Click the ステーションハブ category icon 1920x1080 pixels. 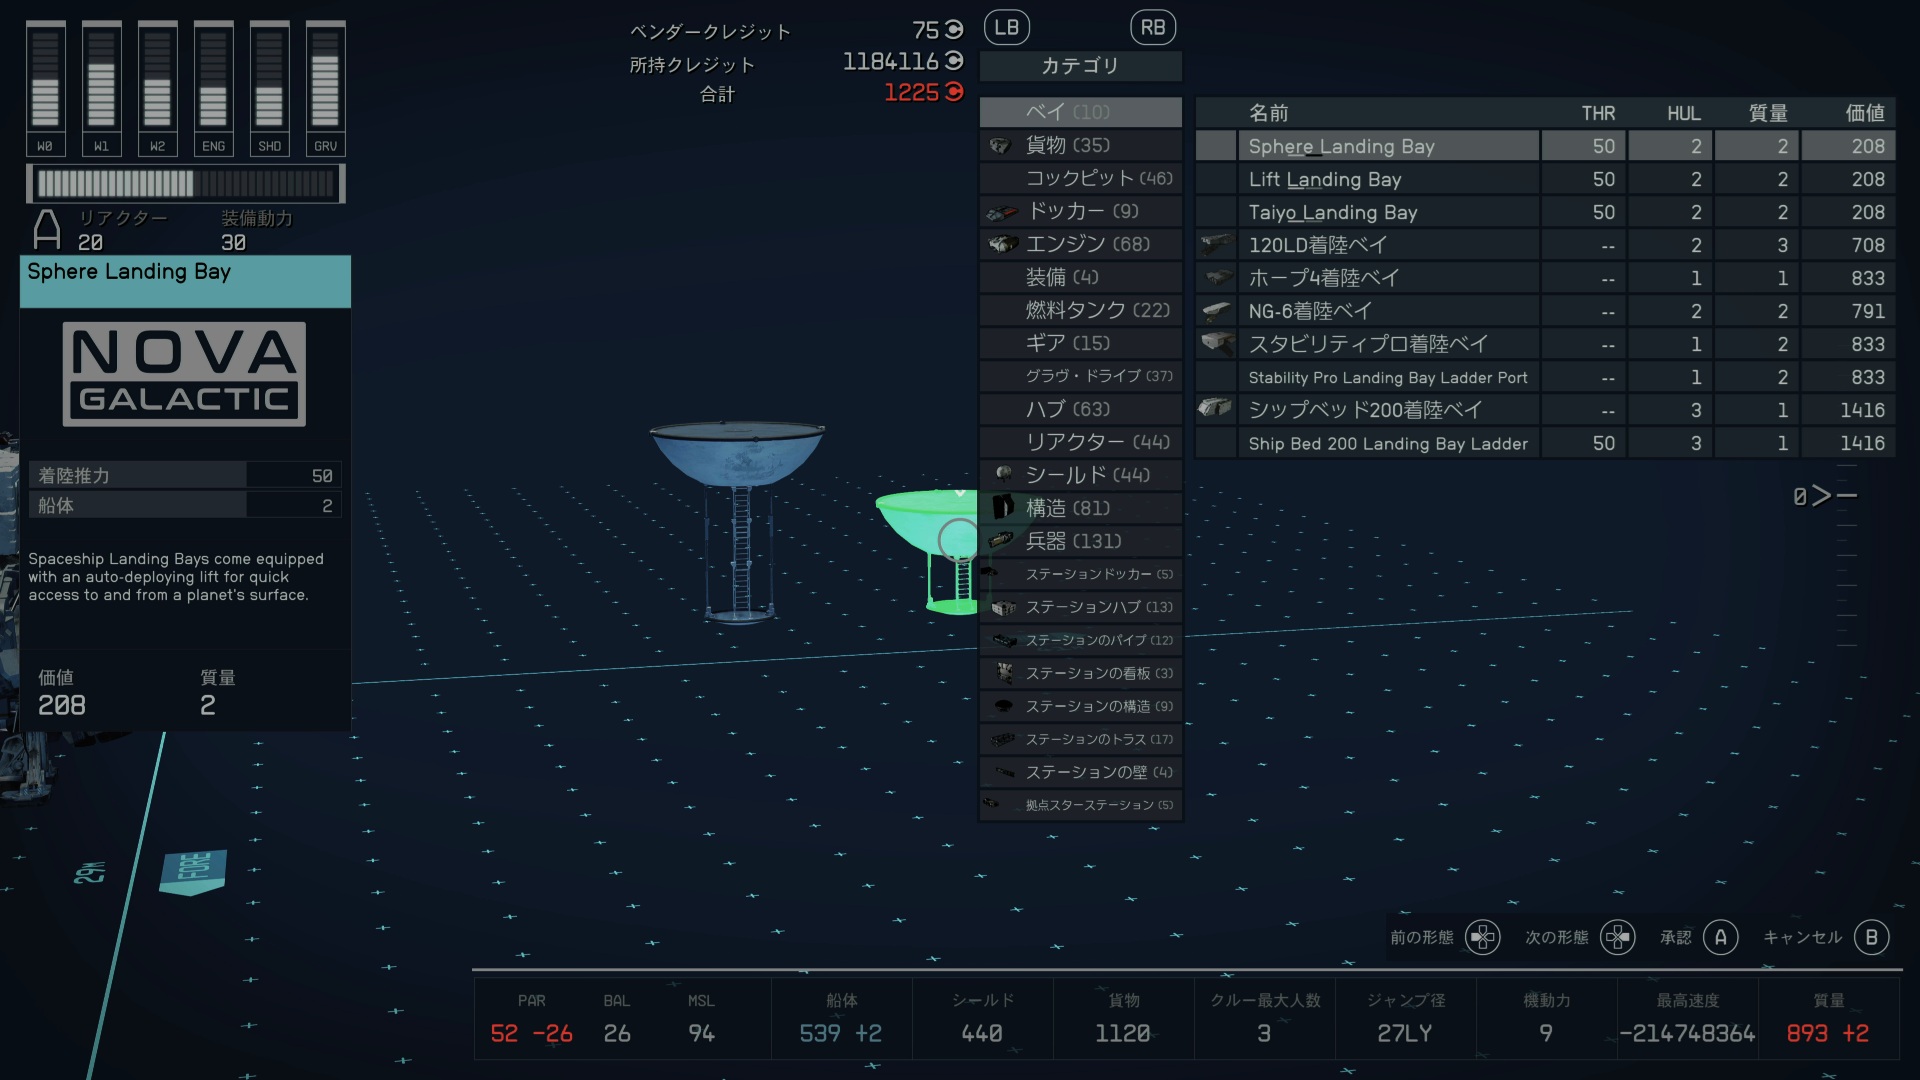[1003, 607]
